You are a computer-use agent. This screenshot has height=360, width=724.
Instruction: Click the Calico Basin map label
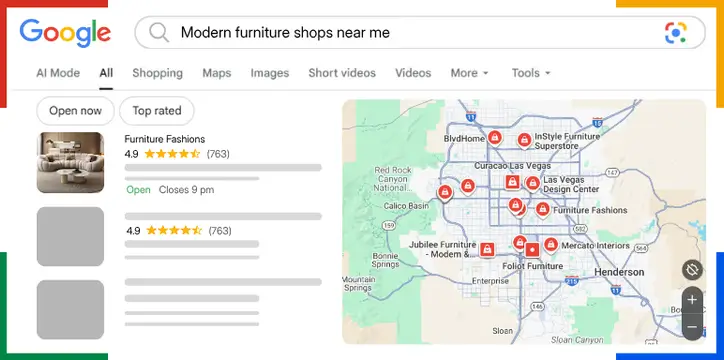[x=406, y=206]
